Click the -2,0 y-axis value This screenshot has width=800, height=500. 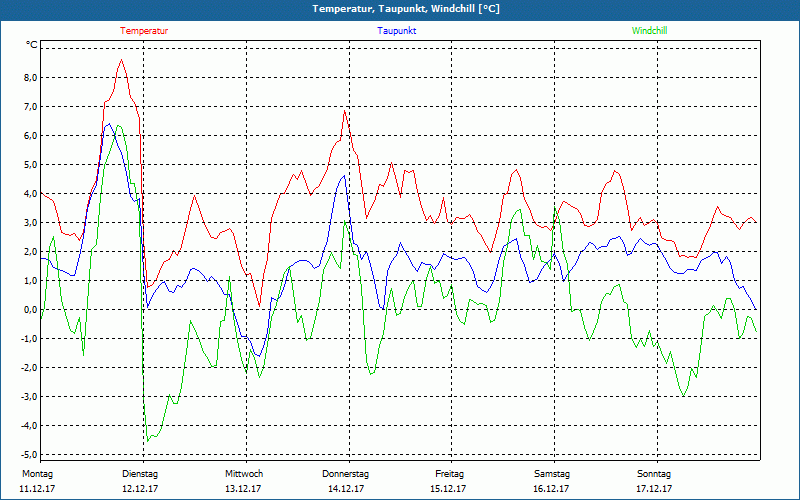tap(29, 368)
